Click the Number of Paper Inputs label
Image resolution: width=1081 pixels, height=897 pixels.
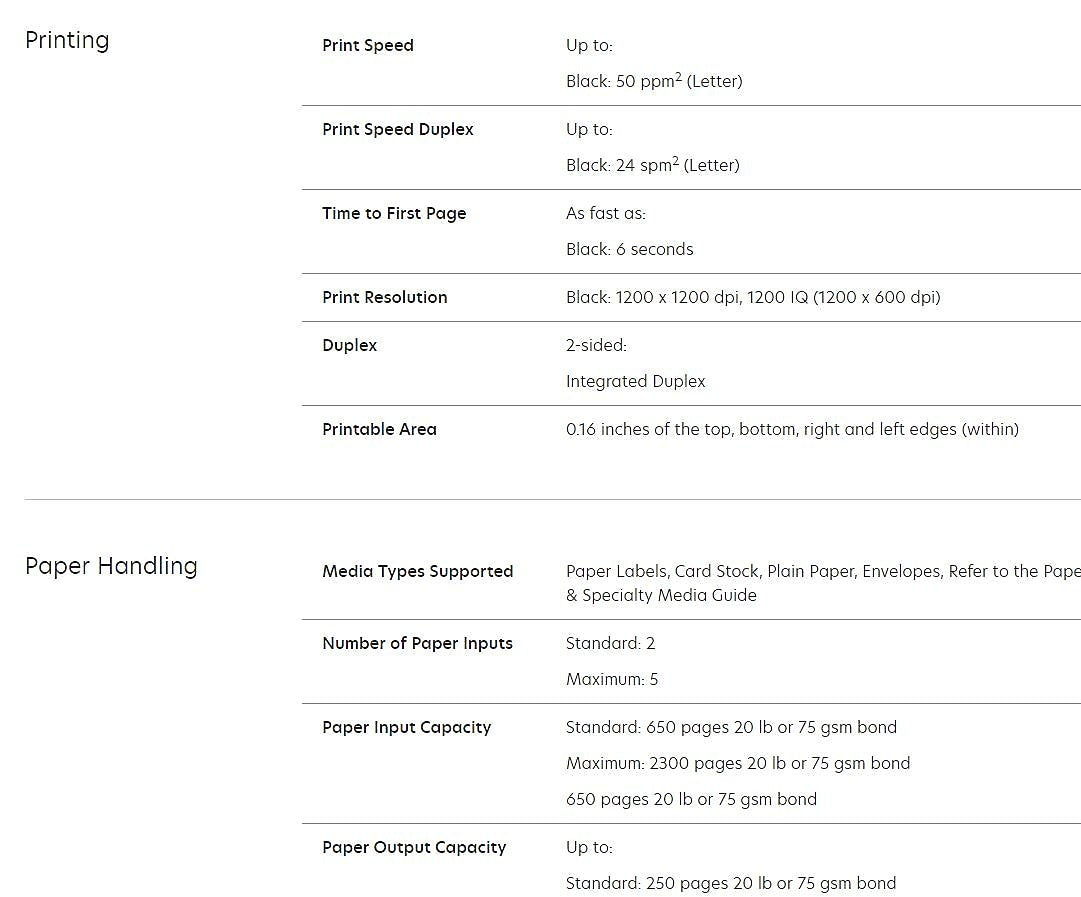[417, 643]
